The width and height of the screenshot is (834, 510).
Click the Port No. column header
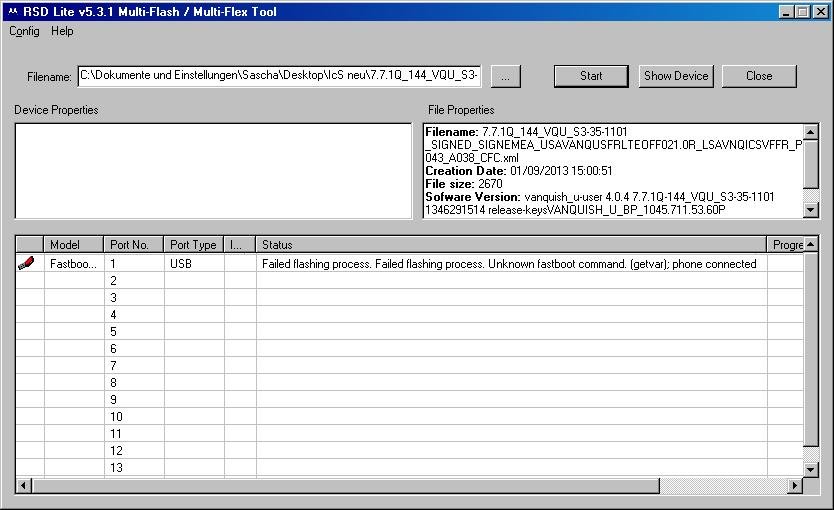134,245
